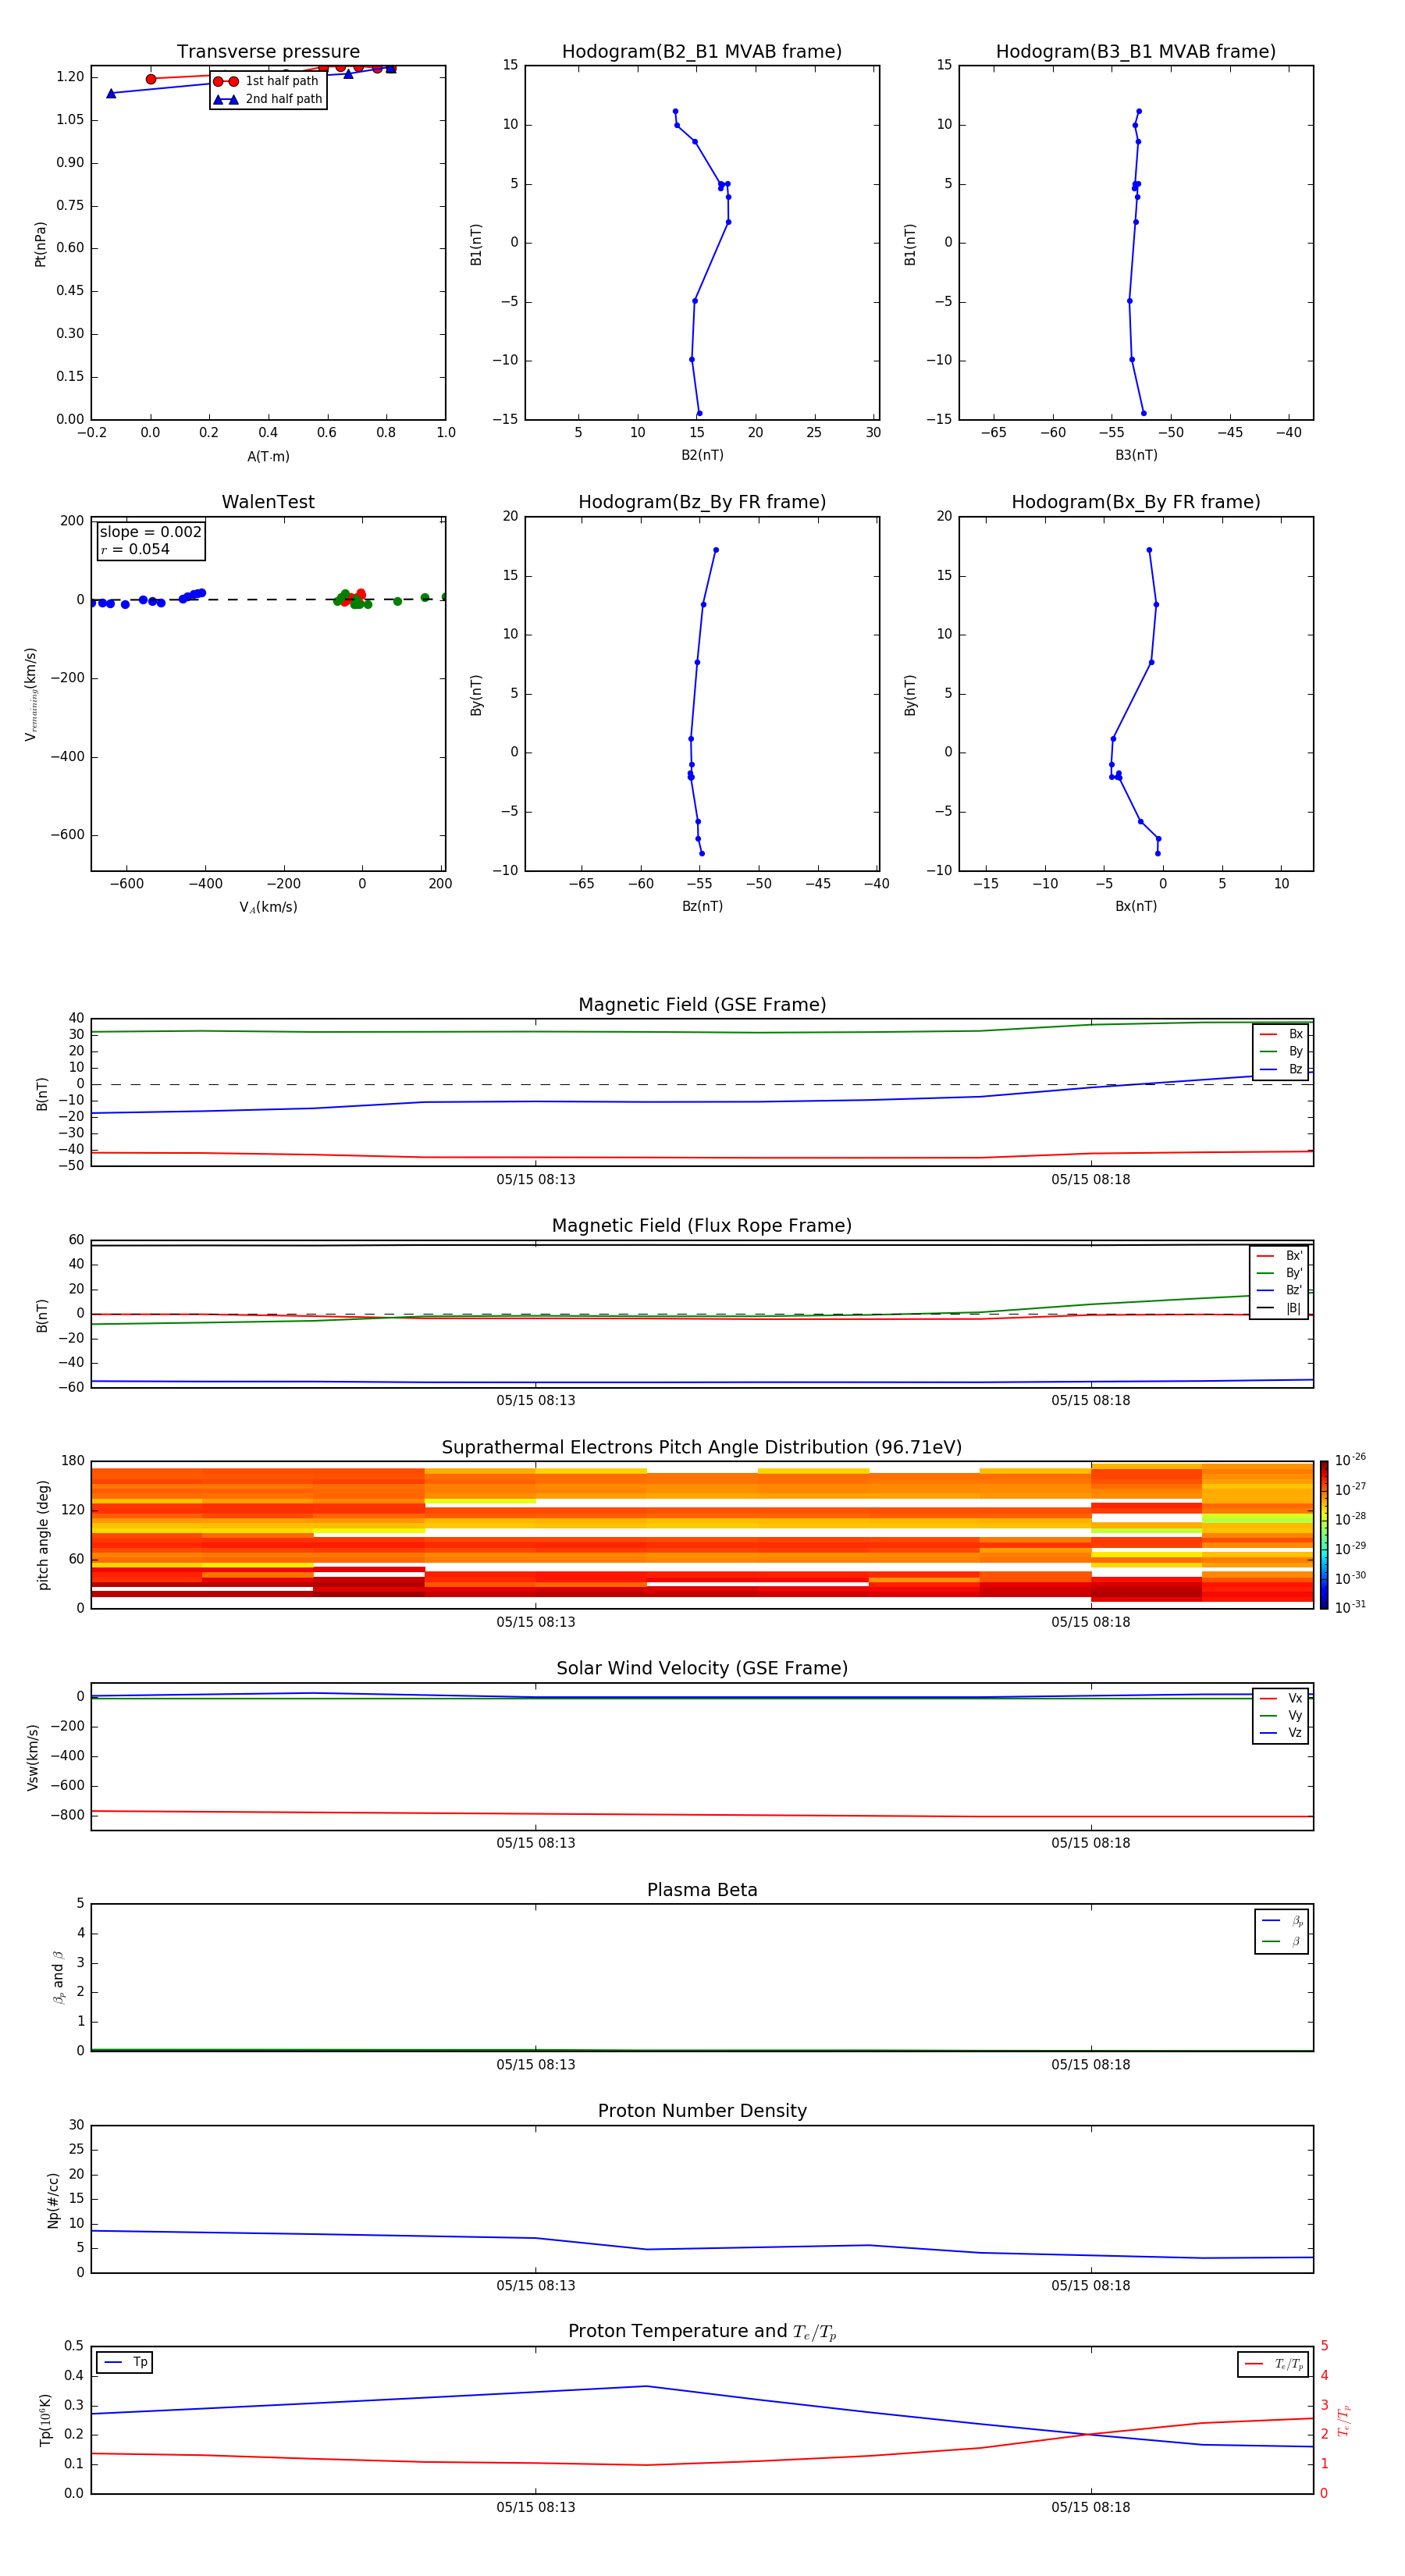Select the "Proton Temperature and Te/Tp" title

pos(702,2332)
